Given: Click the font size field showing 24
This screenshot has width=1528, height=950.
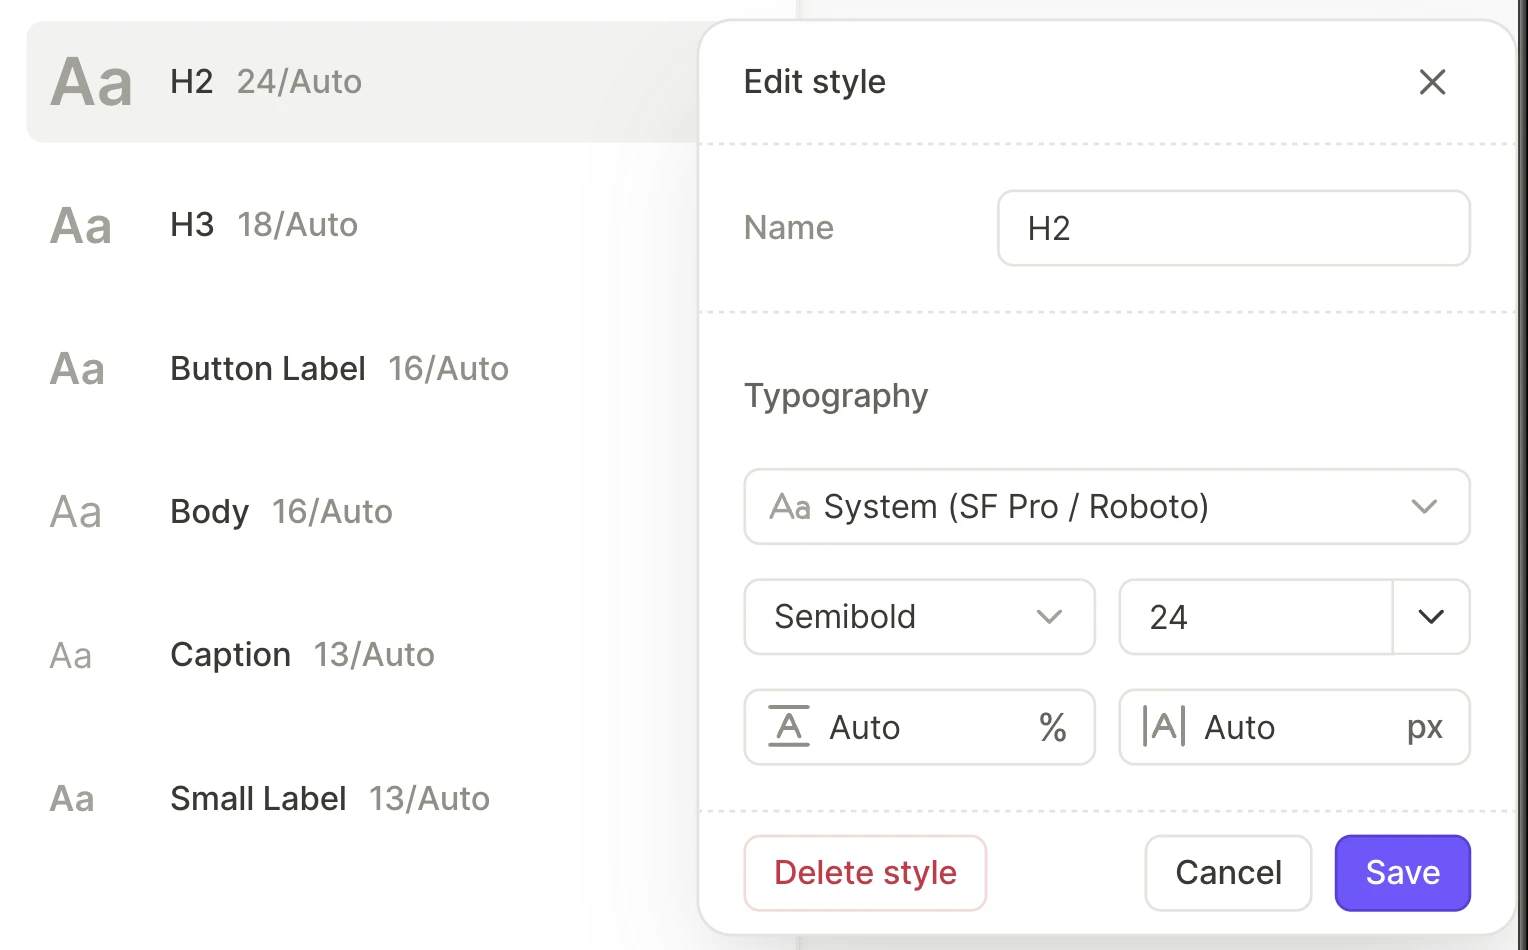Looking at the screenshot, I should pos(1256,617).
